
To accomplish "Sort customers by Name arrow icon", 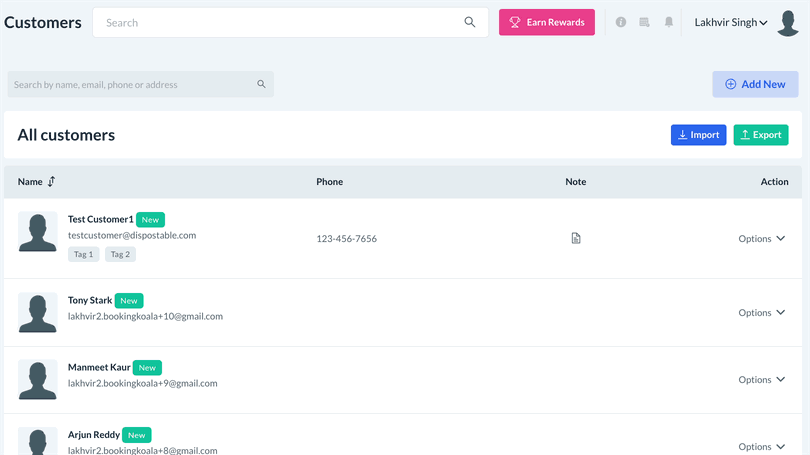I will 51,181.
